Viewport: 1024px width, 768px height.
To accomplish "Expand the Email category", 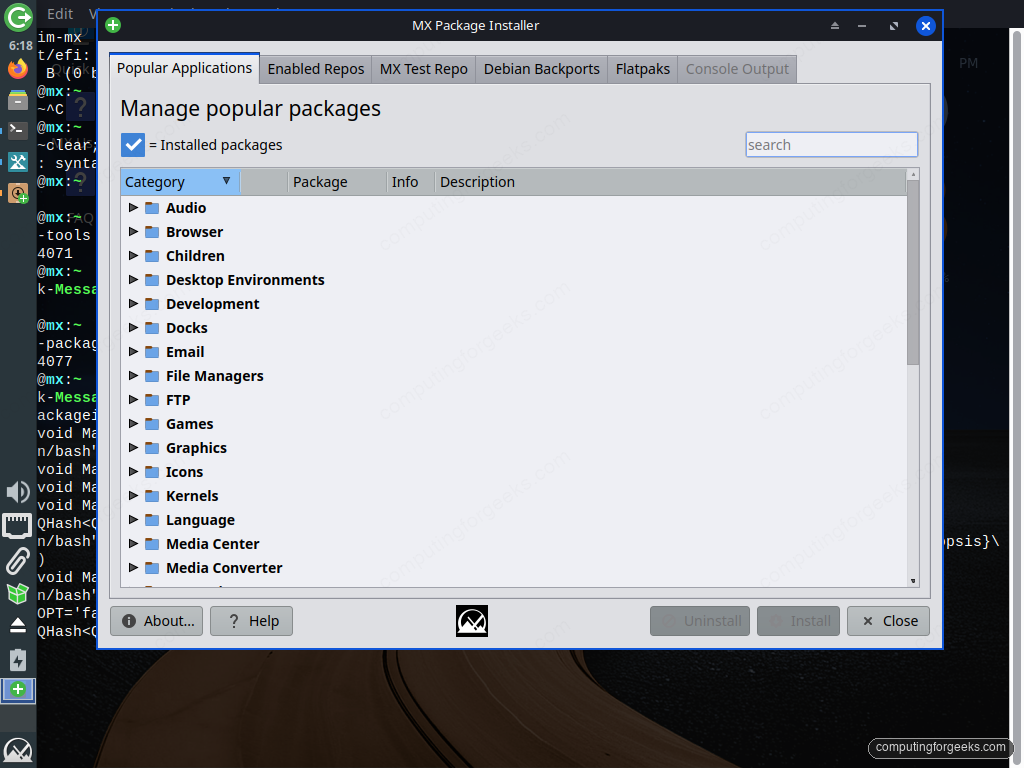I will (x=133, y=351).
